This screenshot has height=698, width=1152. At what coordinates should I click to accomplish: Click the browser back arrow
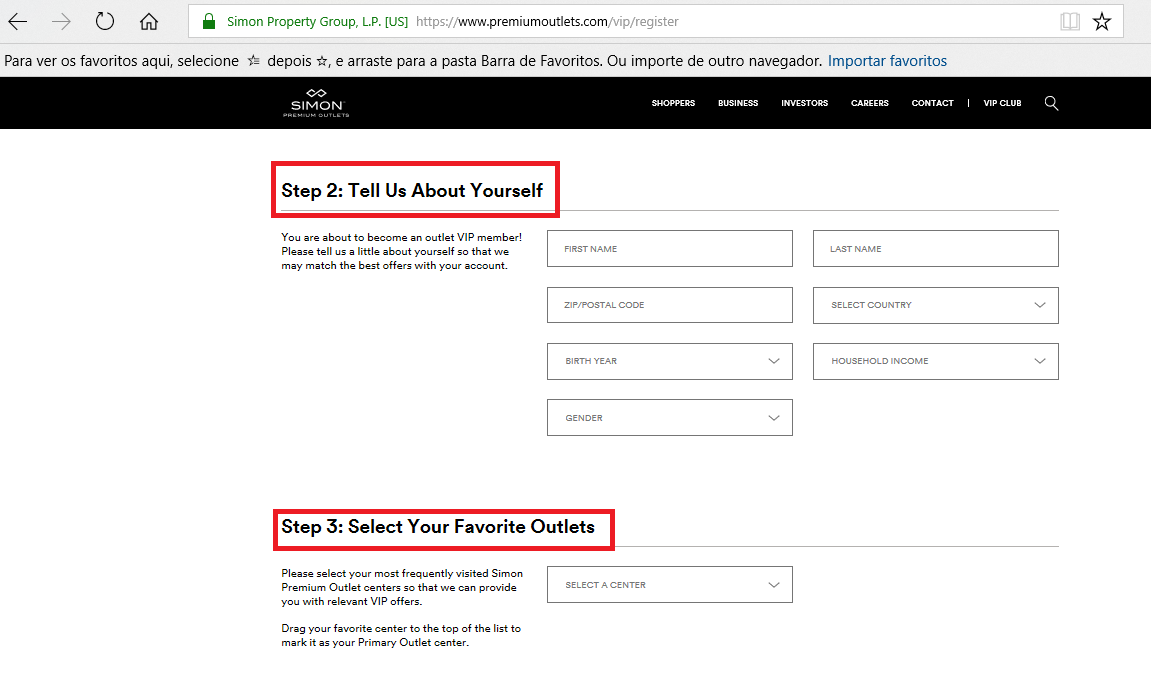click(x=18, y=21)
